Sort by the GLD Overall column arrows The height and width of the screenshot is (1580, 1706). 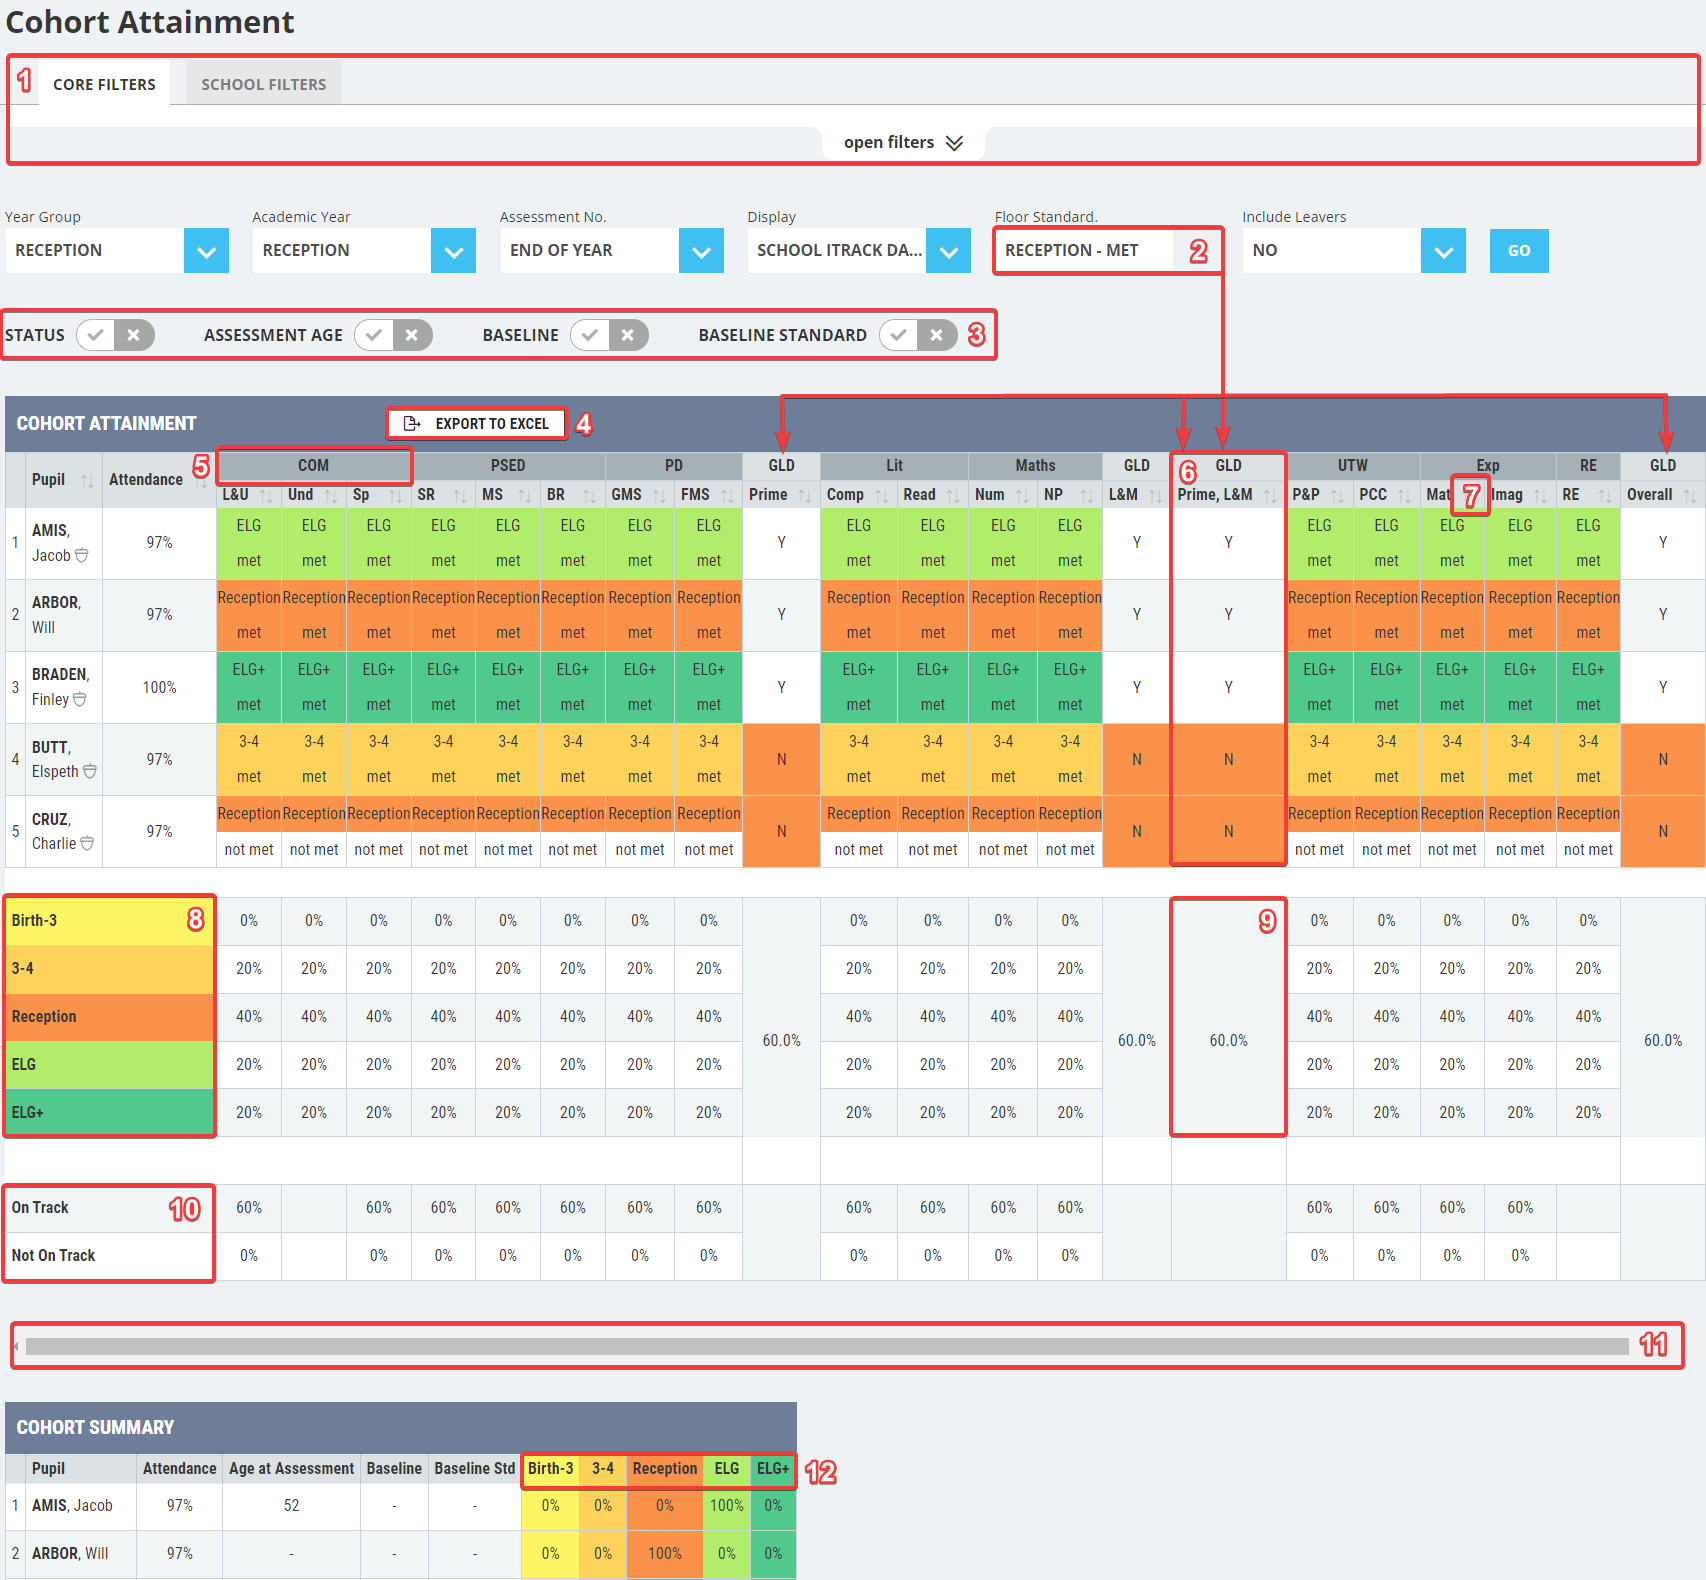coord(1690,495)
